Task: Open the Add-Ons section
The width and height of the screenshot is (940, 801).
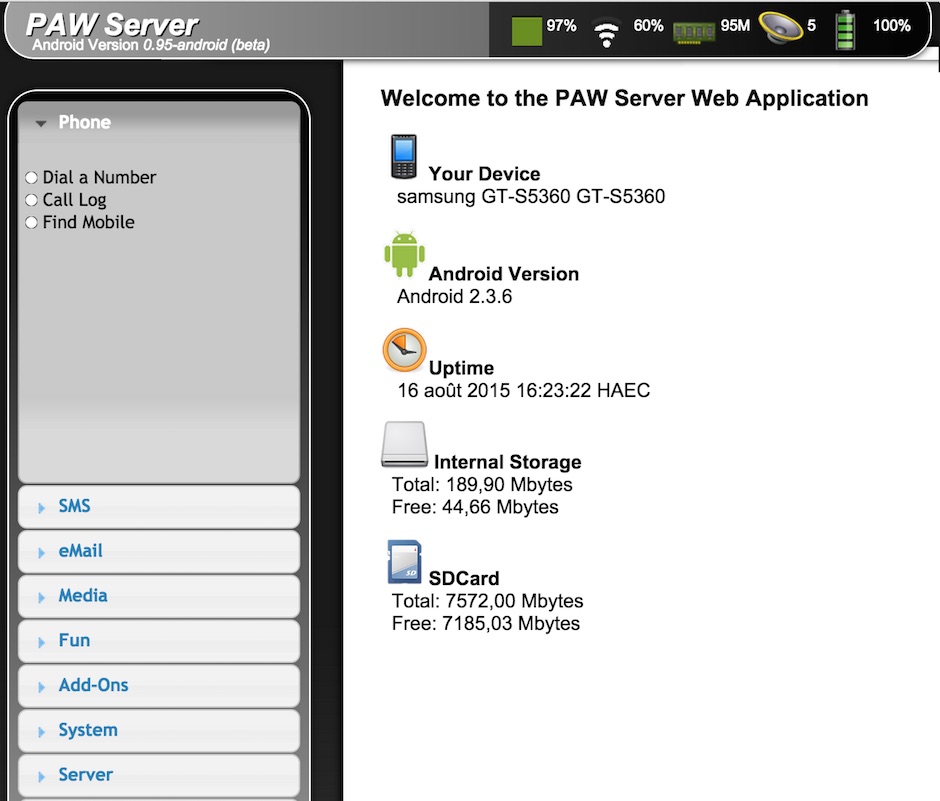Action: pyautogui.click(x=94, y=685)
